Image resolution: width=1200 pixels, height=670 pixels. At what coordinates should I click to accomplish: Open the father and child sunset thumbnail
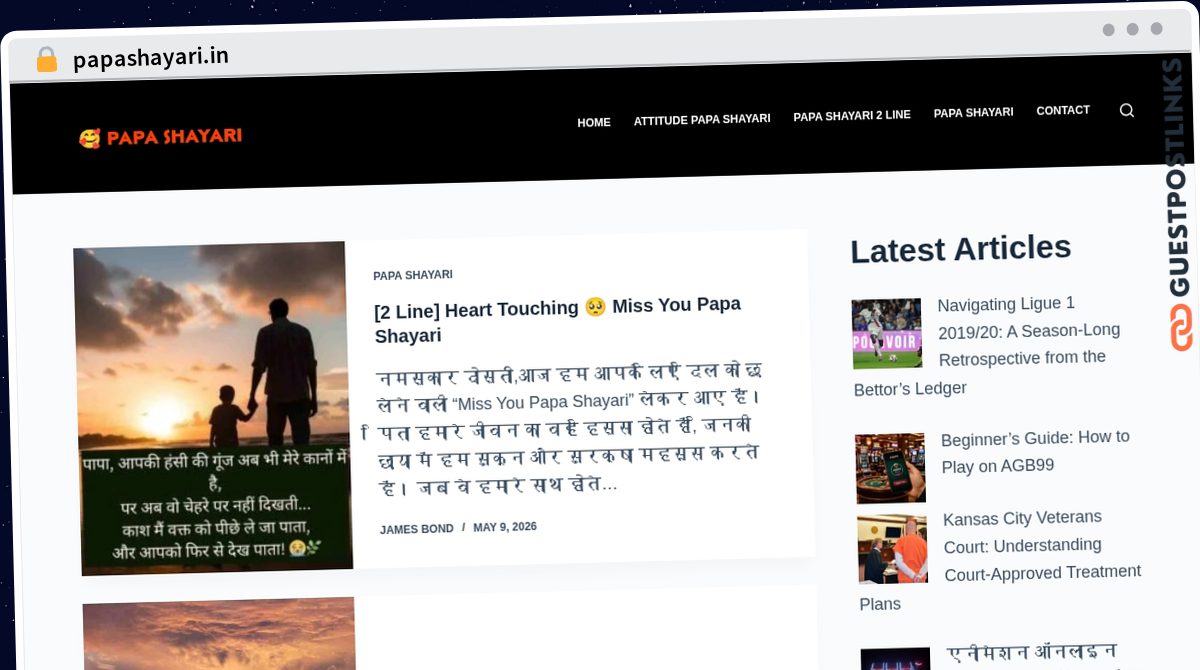pyautogui.click(x=213, y=408)
